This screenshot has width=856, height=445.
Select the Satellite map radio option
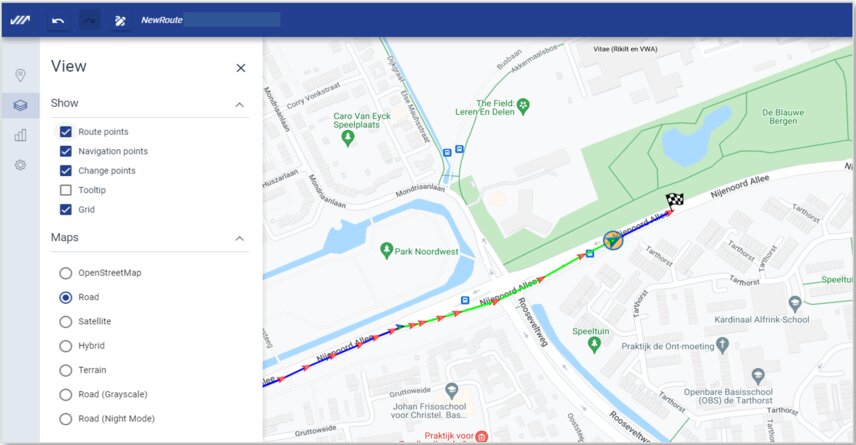tap(66, 322)
